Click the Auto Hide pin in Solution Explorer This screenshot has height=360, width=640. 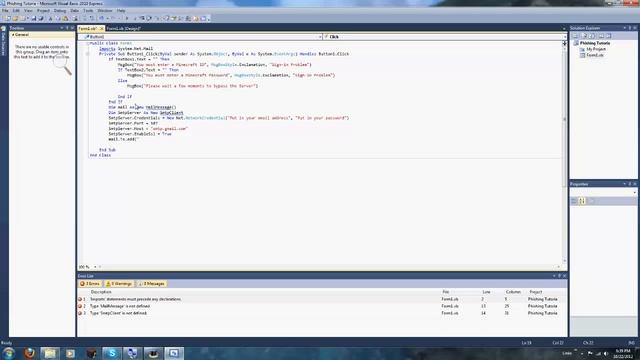[630, 28]
